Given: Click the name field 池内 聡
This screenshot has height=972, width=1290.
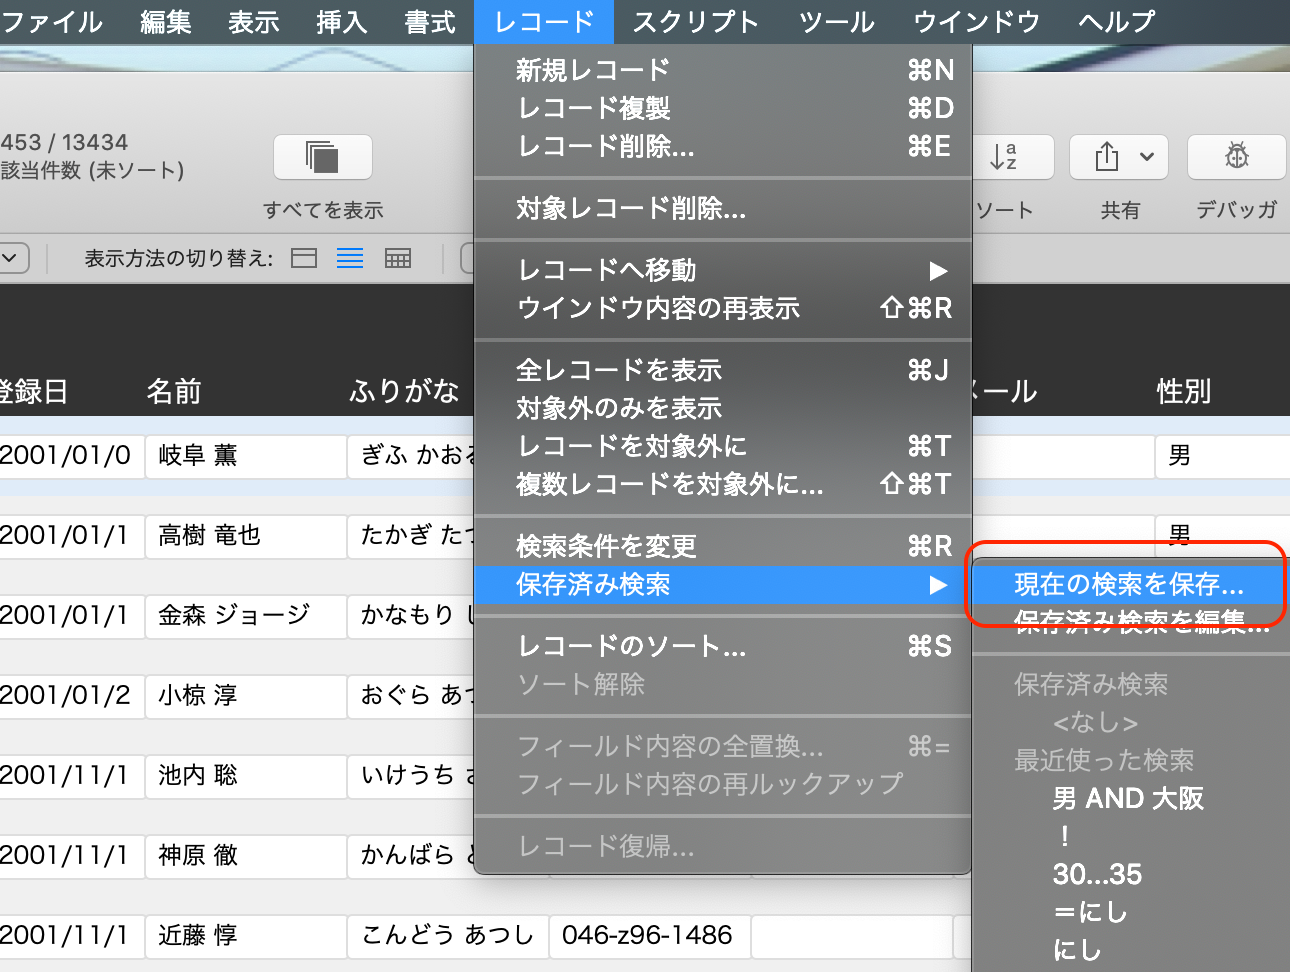Looking at the screenshot, I should pyautogui.click(x=246, y=776).
